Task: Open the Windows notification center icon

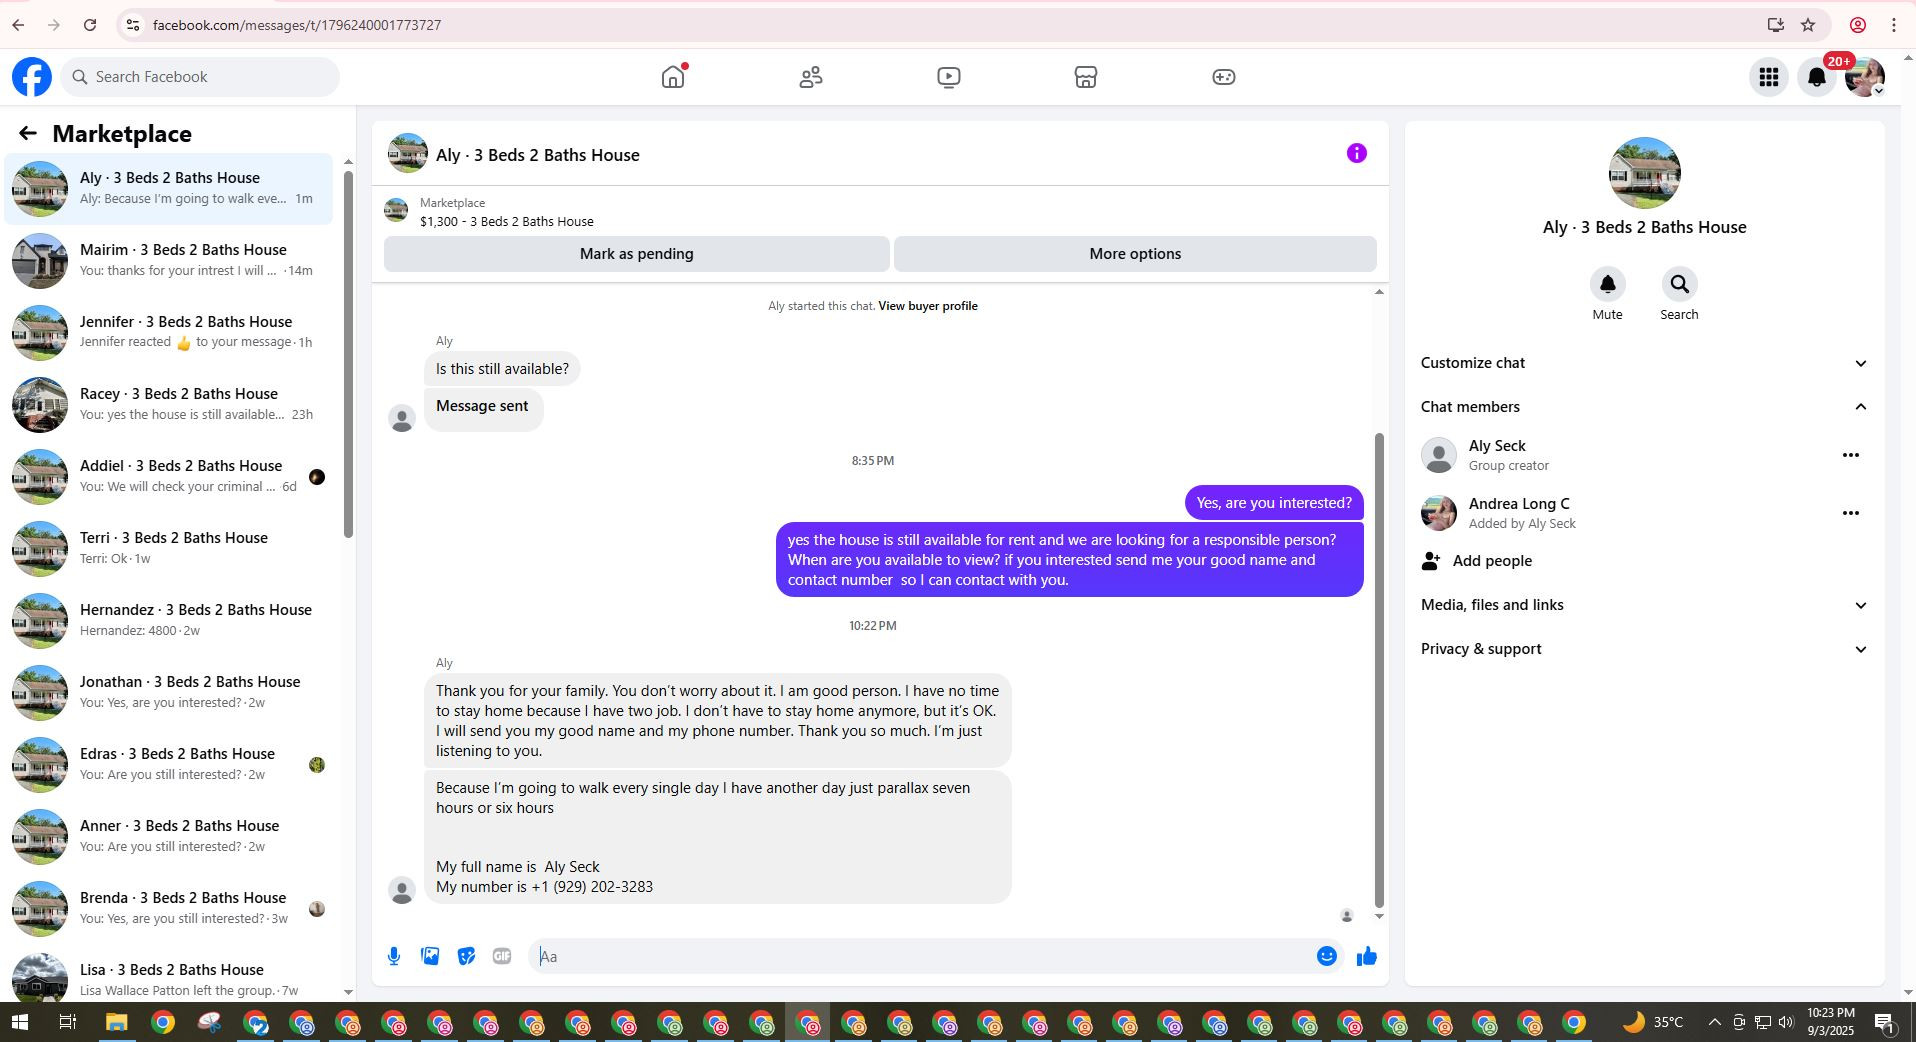Action: coord(1885,1023)
